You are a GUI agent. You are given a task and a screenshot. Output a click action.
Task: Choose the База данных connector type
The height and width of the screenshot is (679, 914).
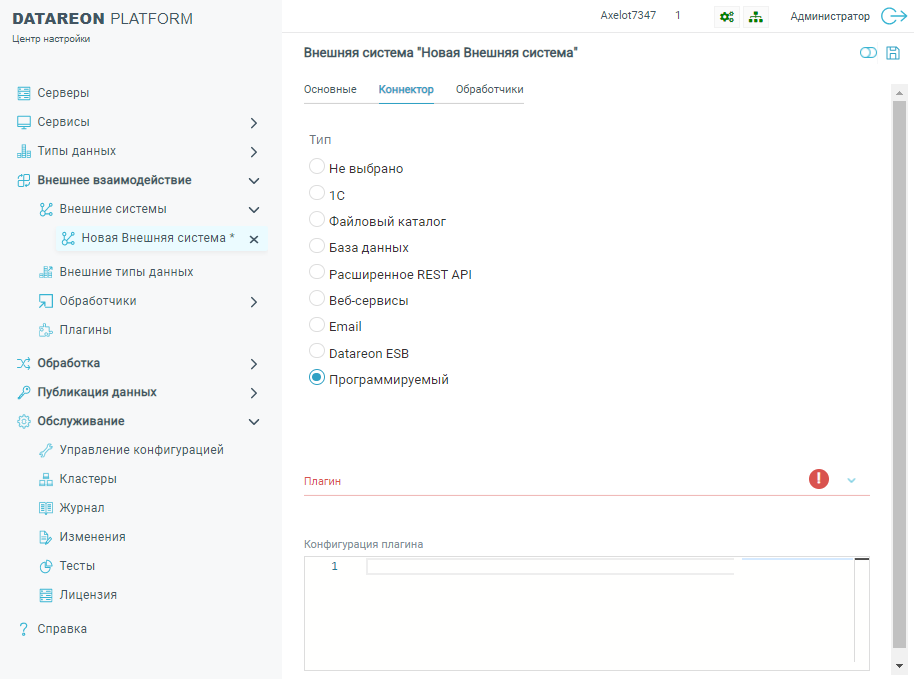coord(317,246)
